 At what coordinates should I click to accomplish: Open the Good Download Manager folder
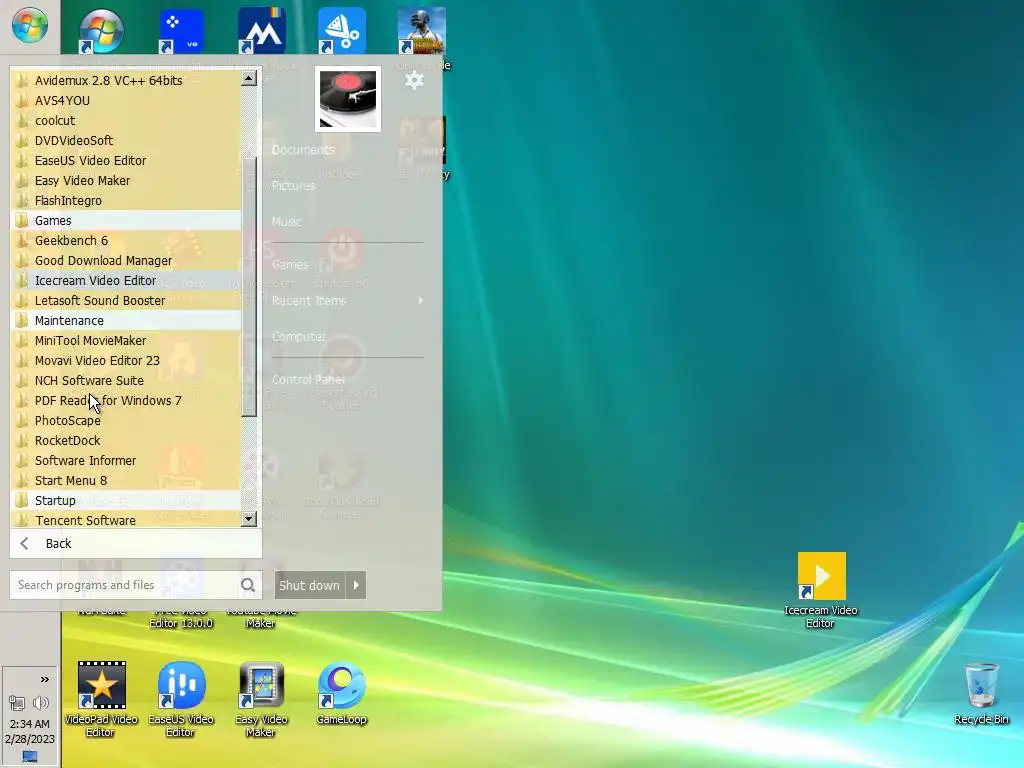pos(126,261)
